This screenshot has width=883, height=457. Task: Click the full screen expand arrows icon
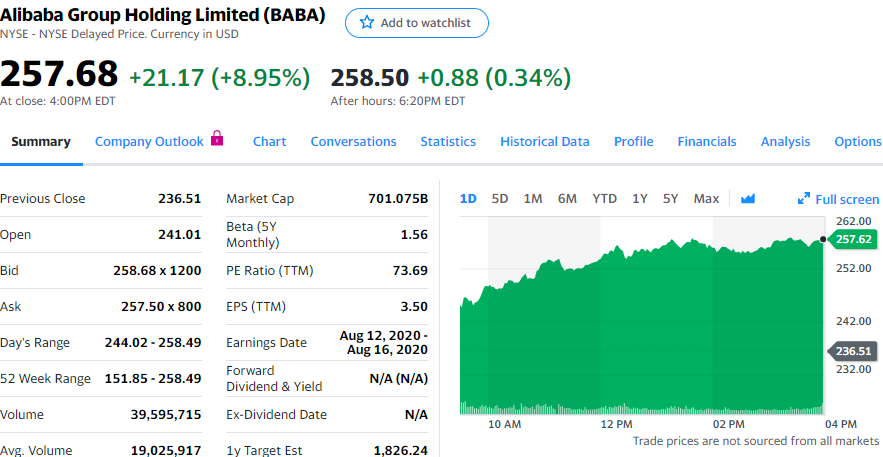tap(804, 199)
